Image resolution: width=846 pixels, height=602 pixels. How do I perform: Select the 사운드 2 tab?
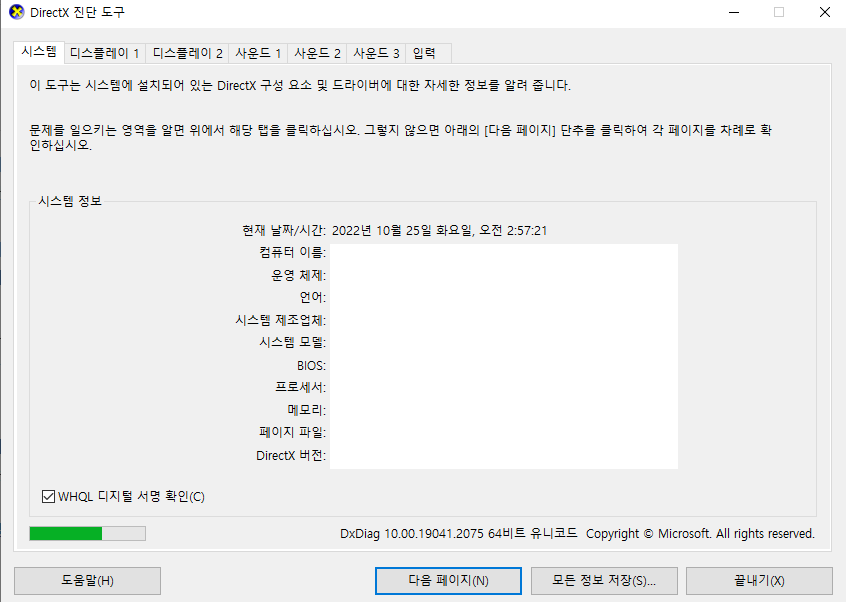[317, 53]
